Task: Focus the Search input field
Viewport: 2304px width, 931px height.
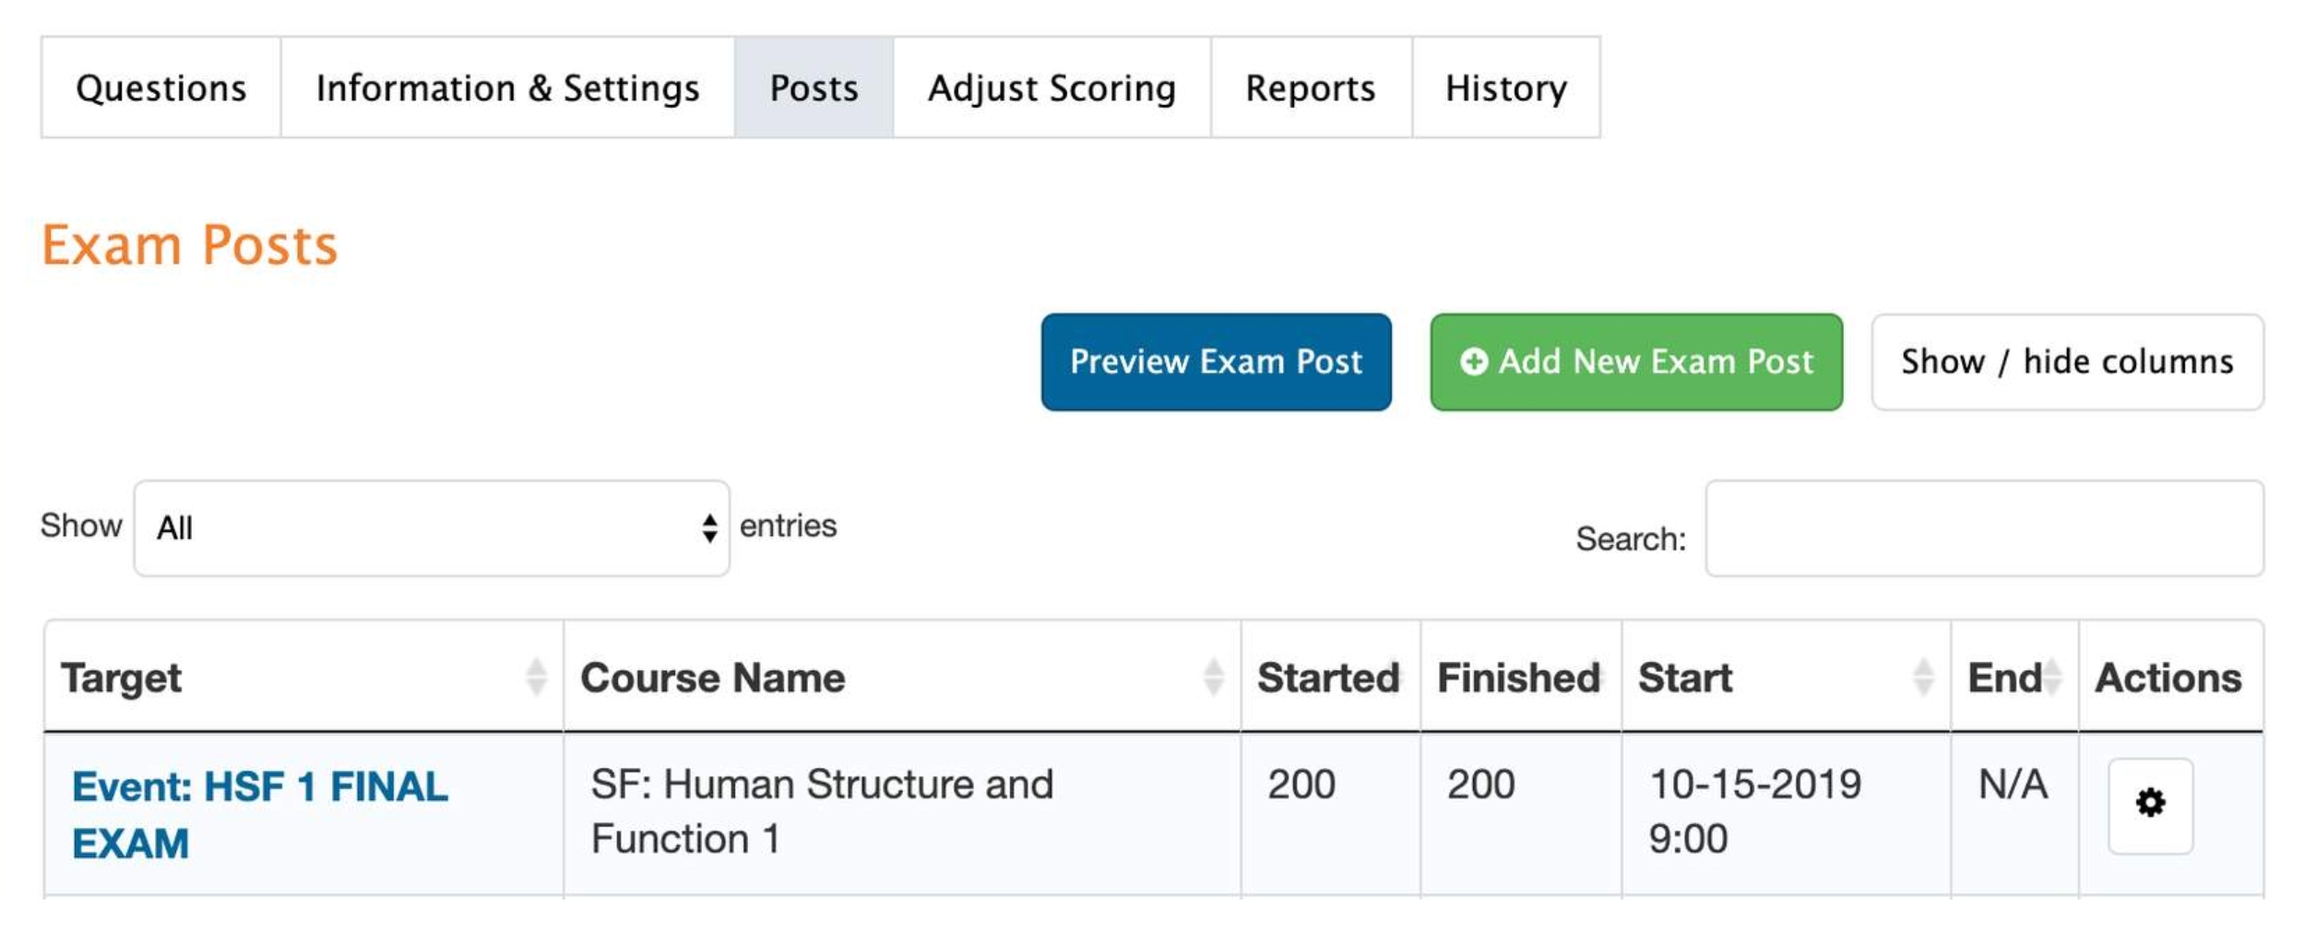Action: (x=1983, y=528)
